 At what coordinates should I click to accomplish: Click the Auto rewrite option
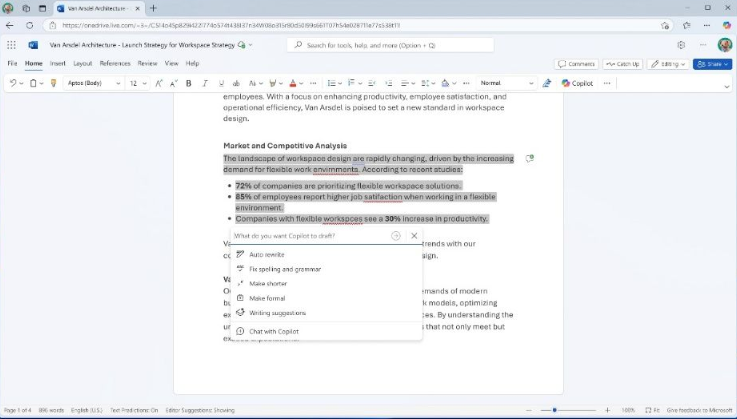point(266,254)
